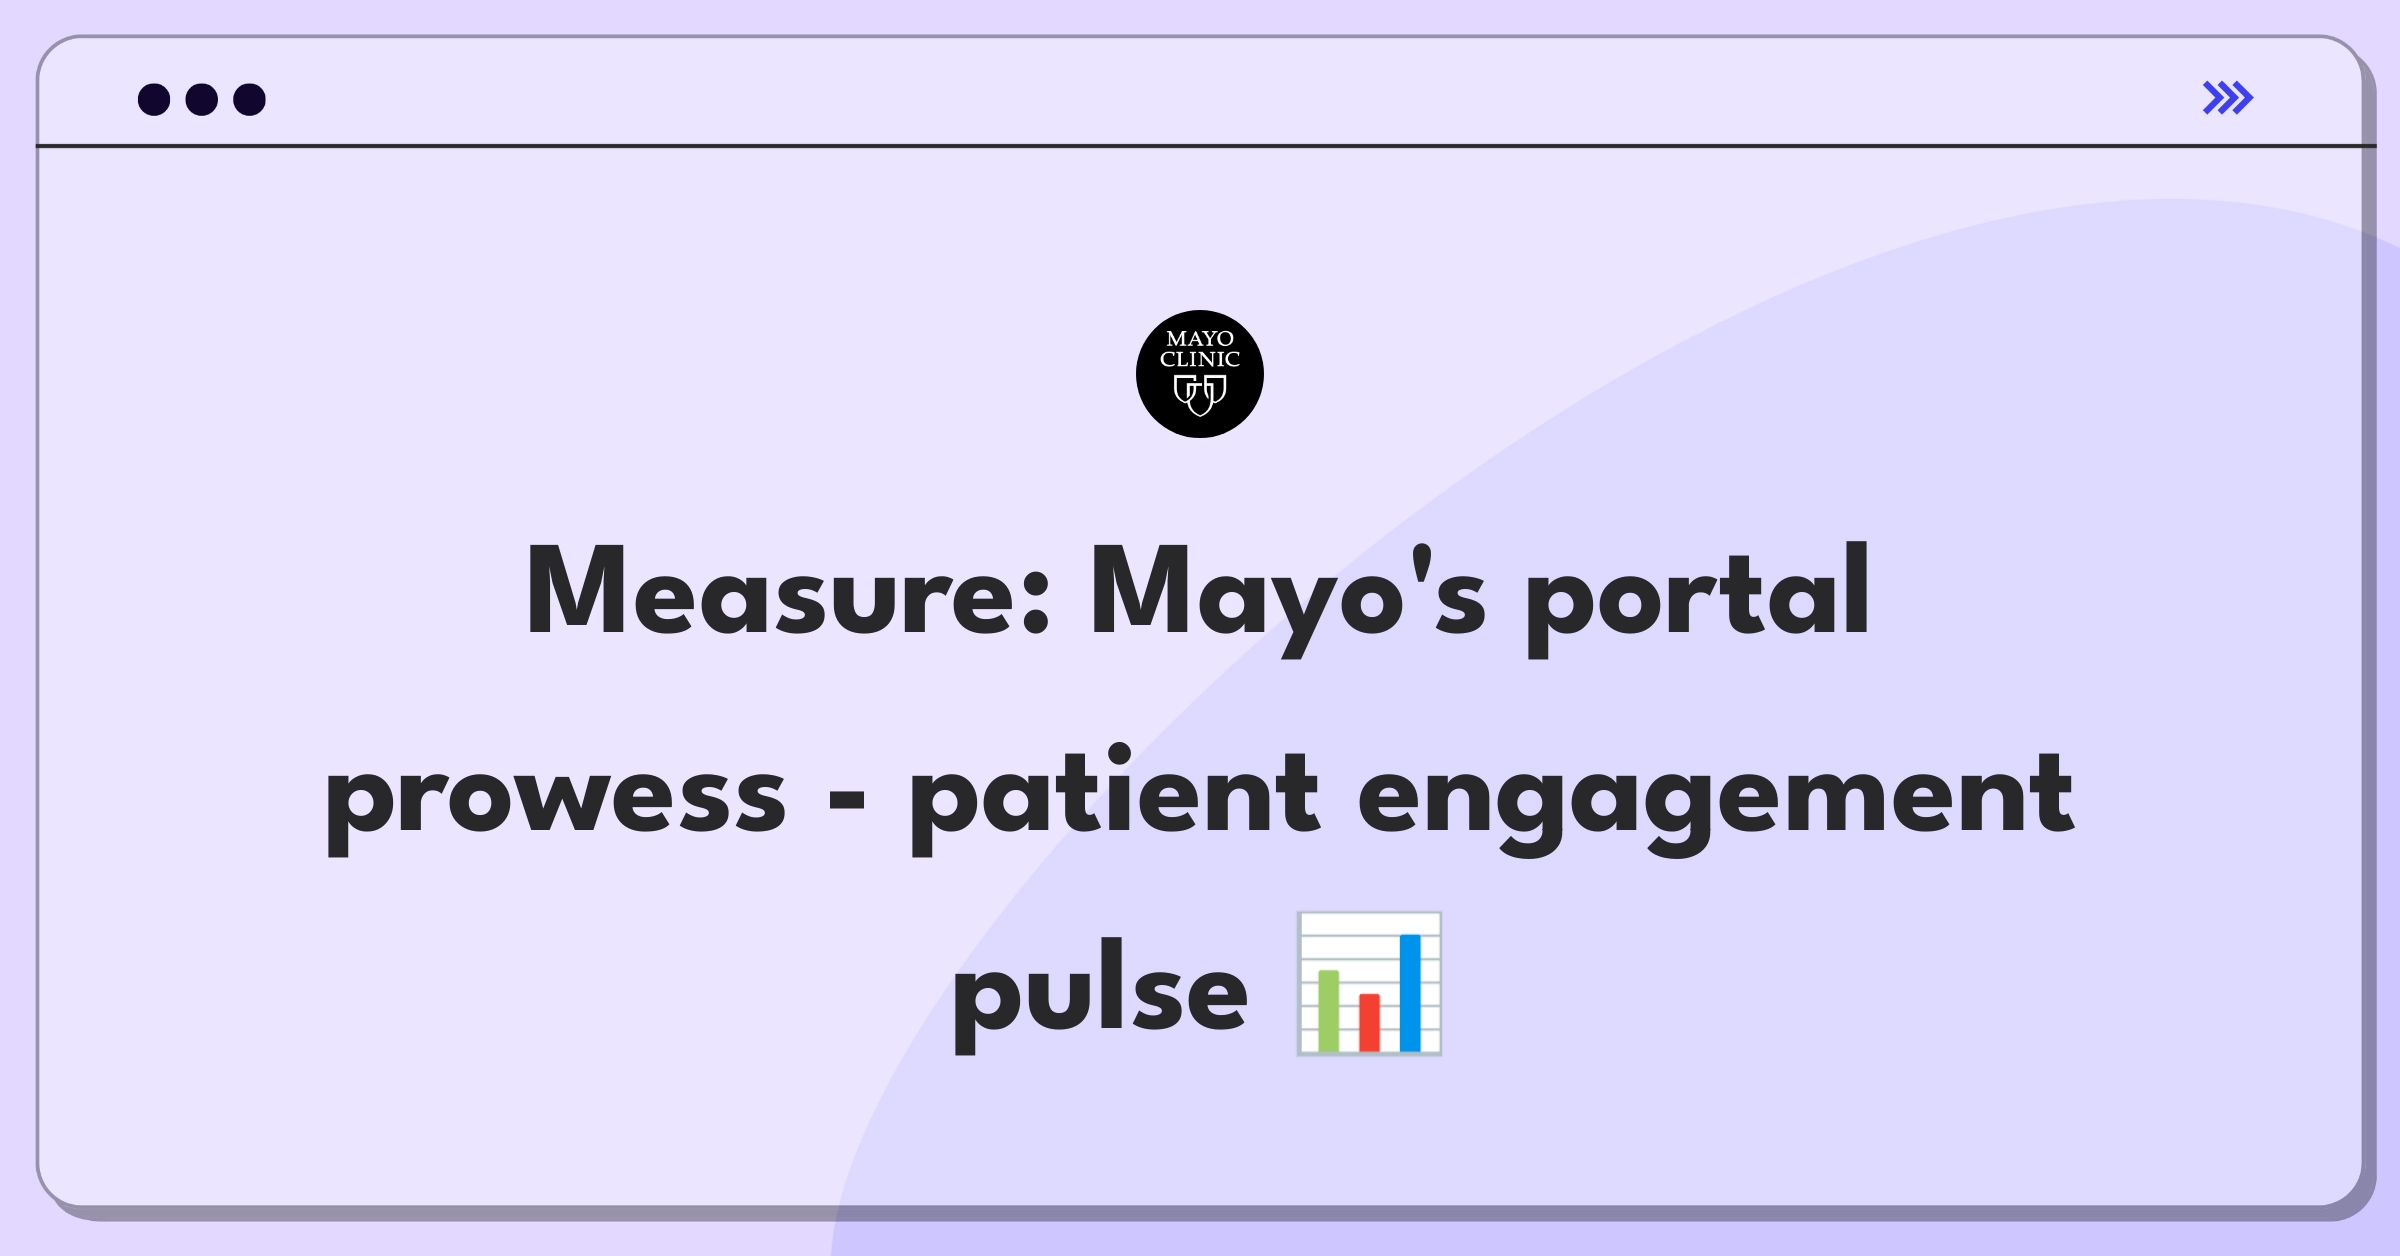Viewport: 2400px width, 1256px height.
Task: Click "Mayo's portal" headline text
Action: pyautogui.click(x=1480, y=598)
